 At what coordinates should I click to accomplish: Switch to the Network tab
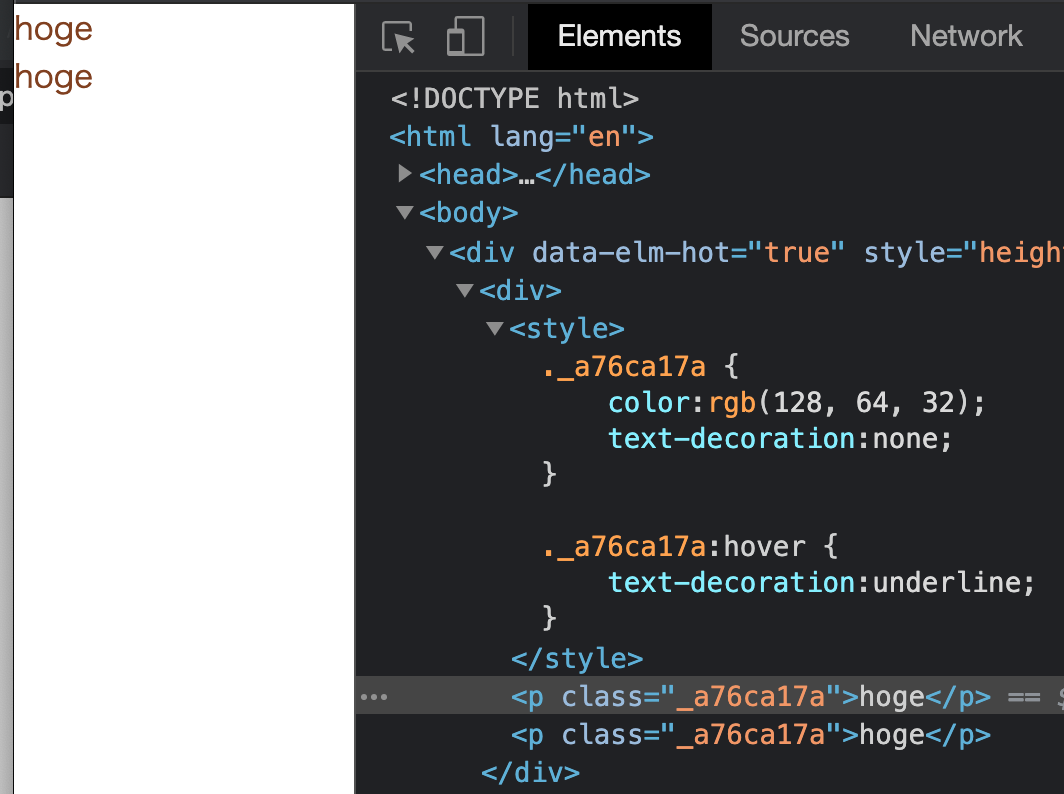tap(966, 37)
